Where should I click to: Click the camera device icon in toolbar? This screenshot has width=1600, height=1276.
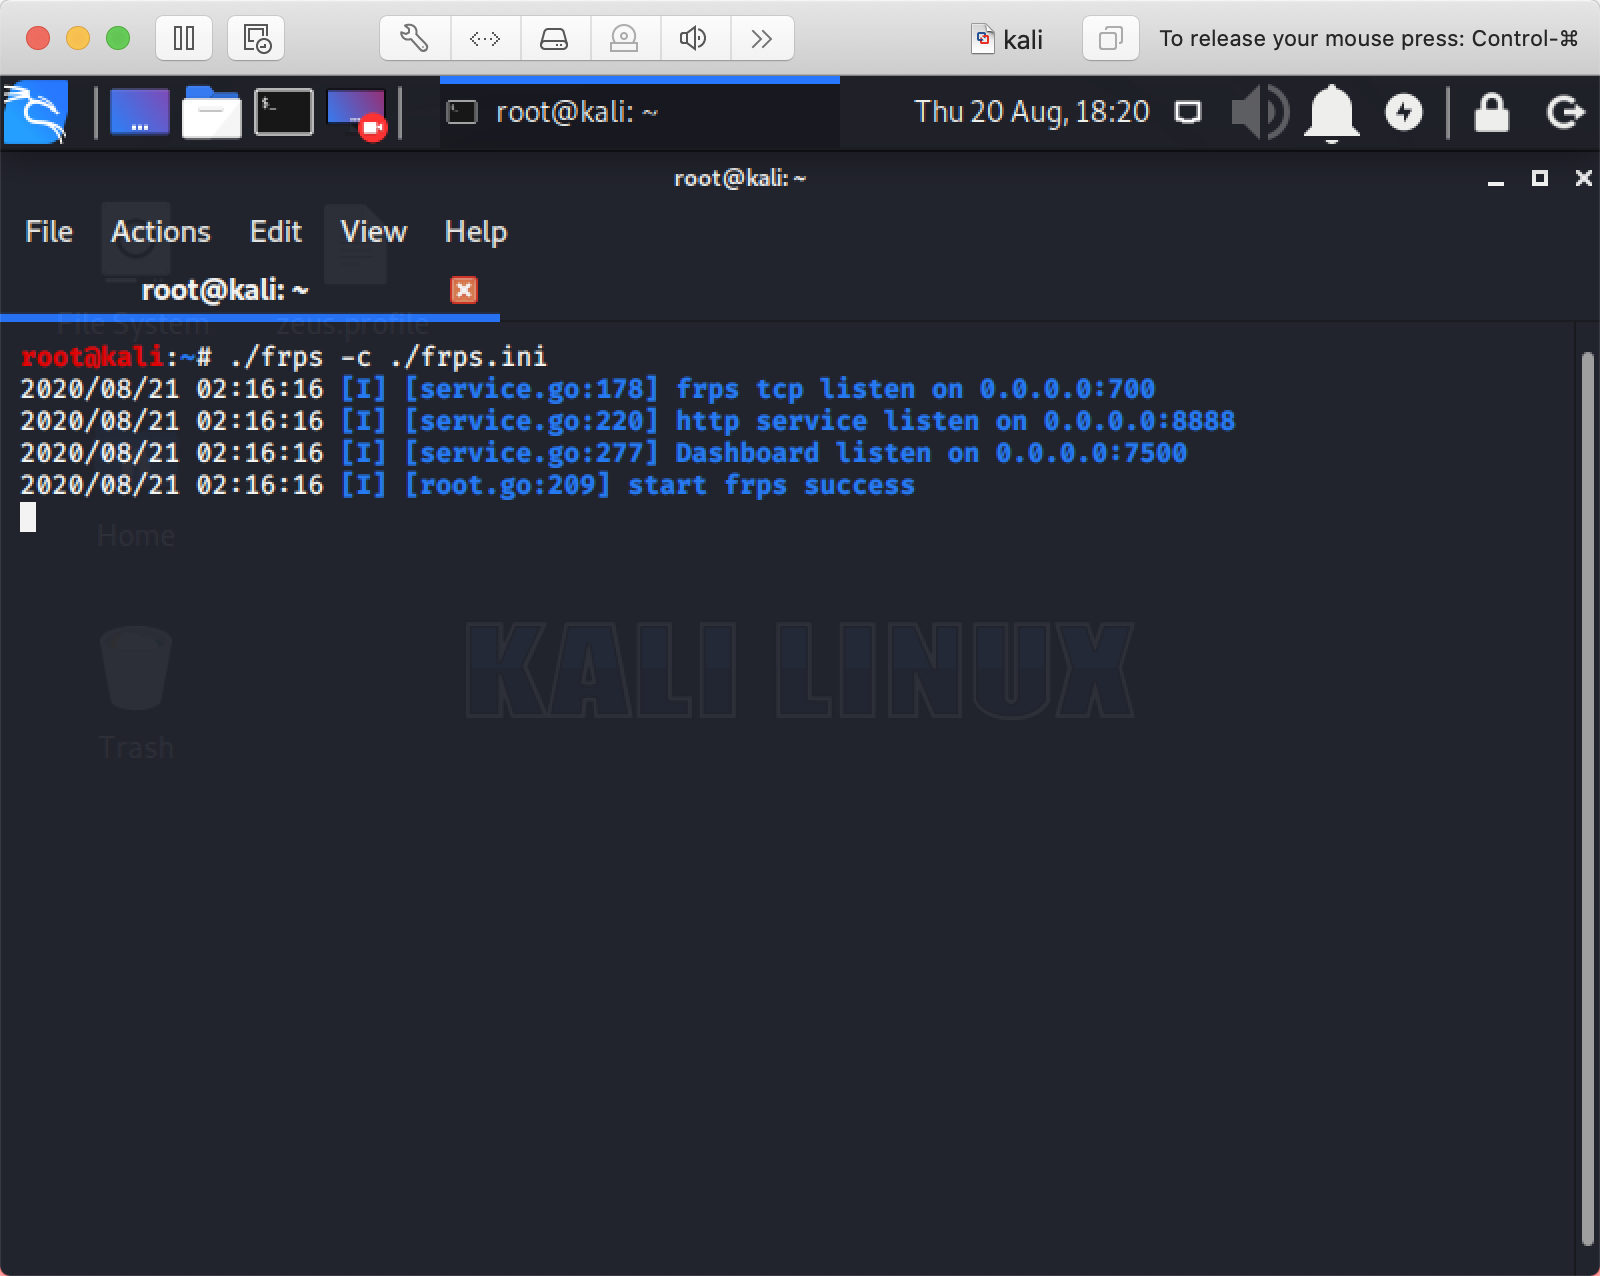624,38
